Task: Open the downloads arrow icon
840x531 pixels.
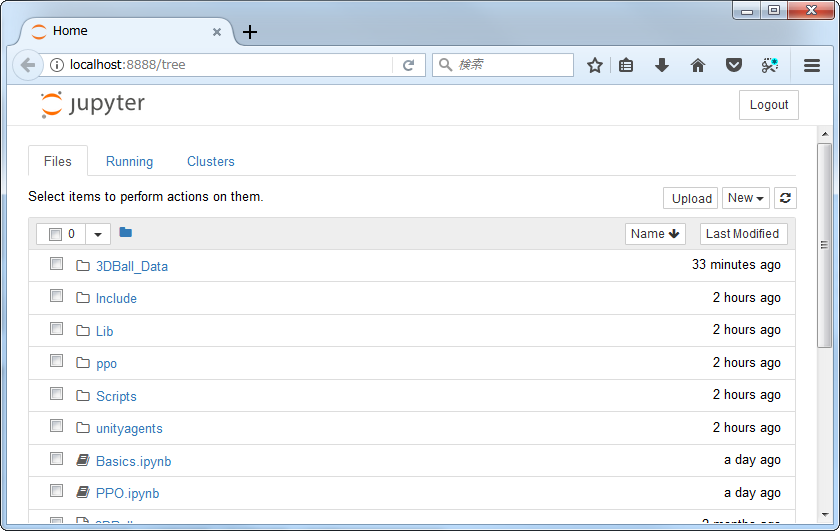Action: click(662, 65)
